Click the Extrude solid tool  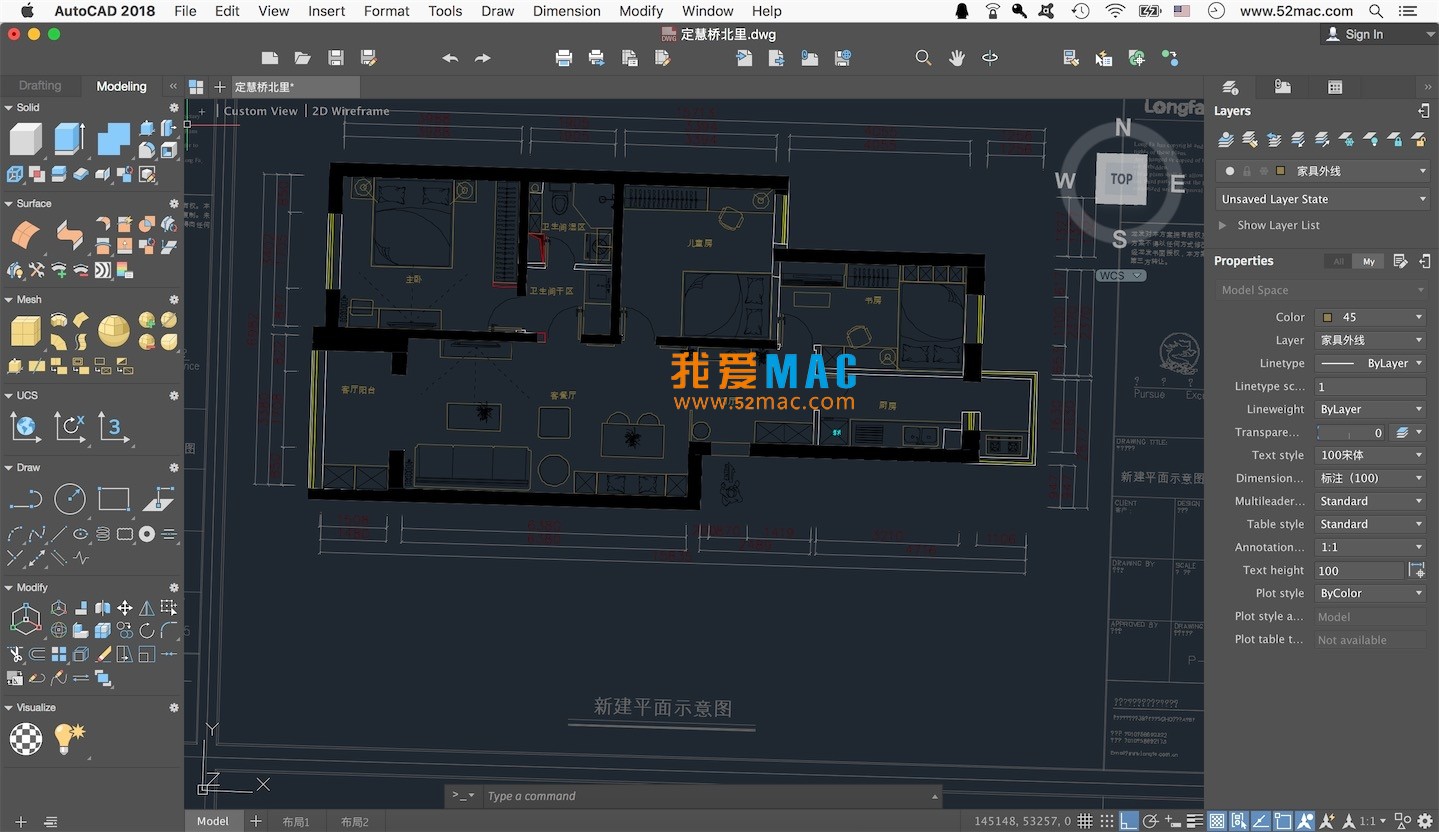[x=69, y=139]
